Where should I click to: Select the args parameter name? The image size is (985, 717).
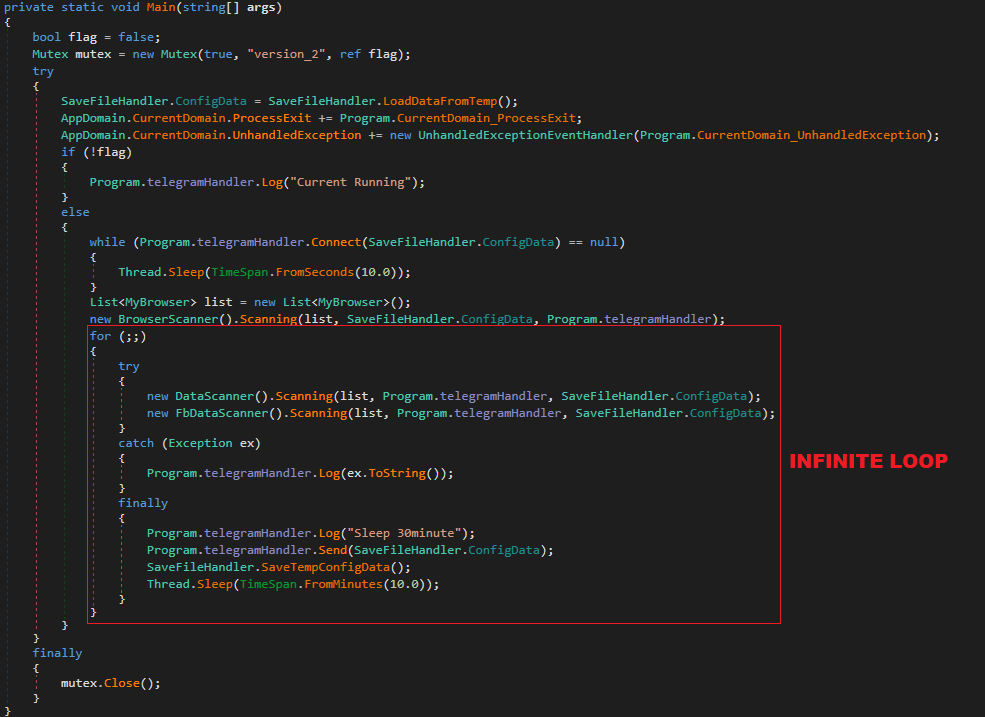coord(261,8)
